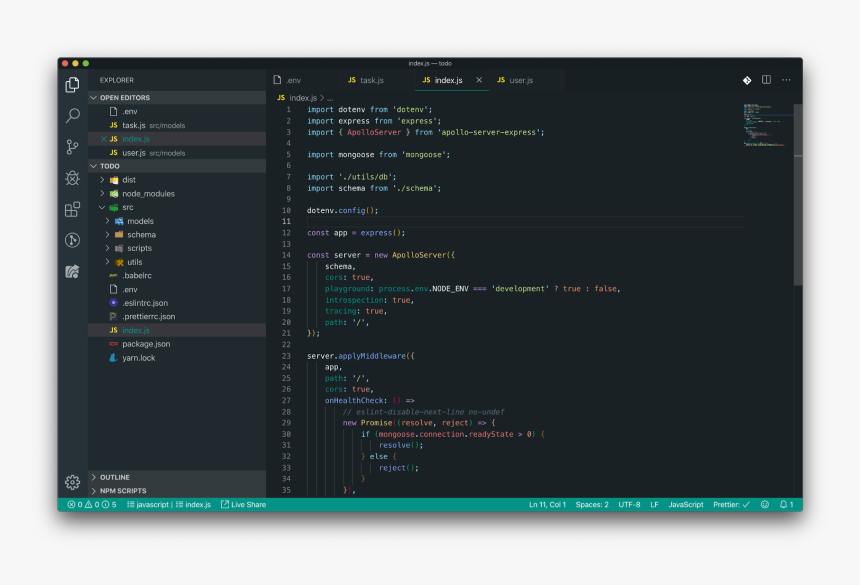Click the feedback smiley in status bar
860x585 pixels.
tap(765, 504)
